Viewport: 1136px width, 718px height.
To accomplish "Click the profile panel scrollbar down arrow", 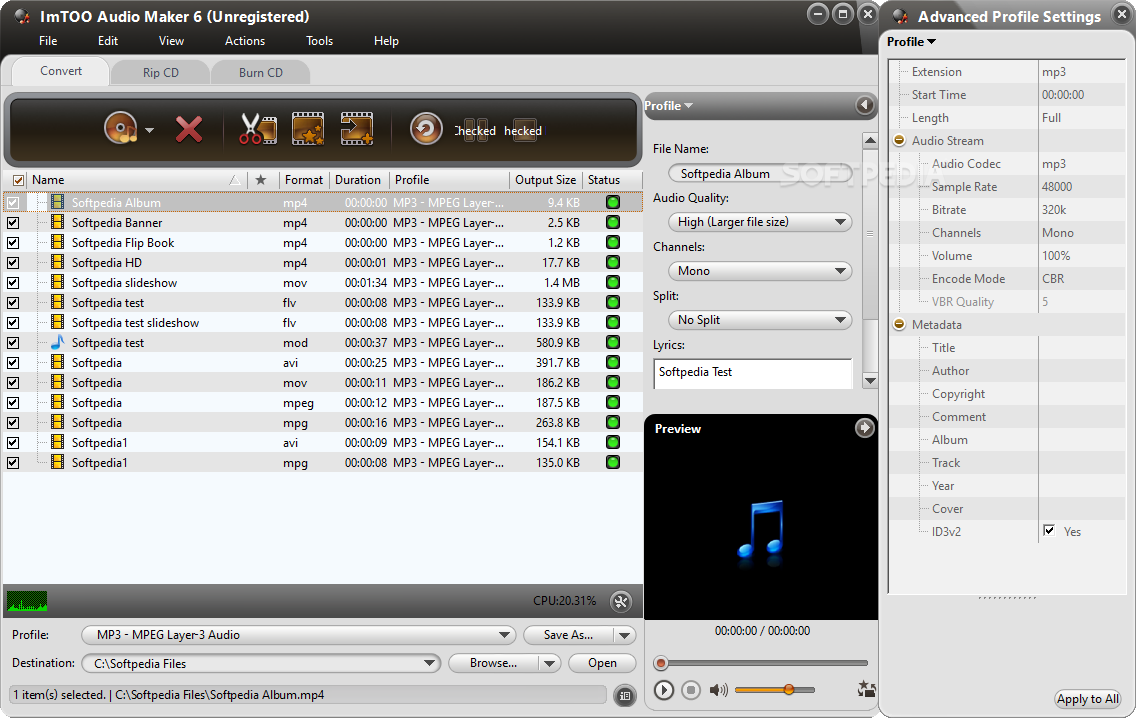I will click(870, 381).
